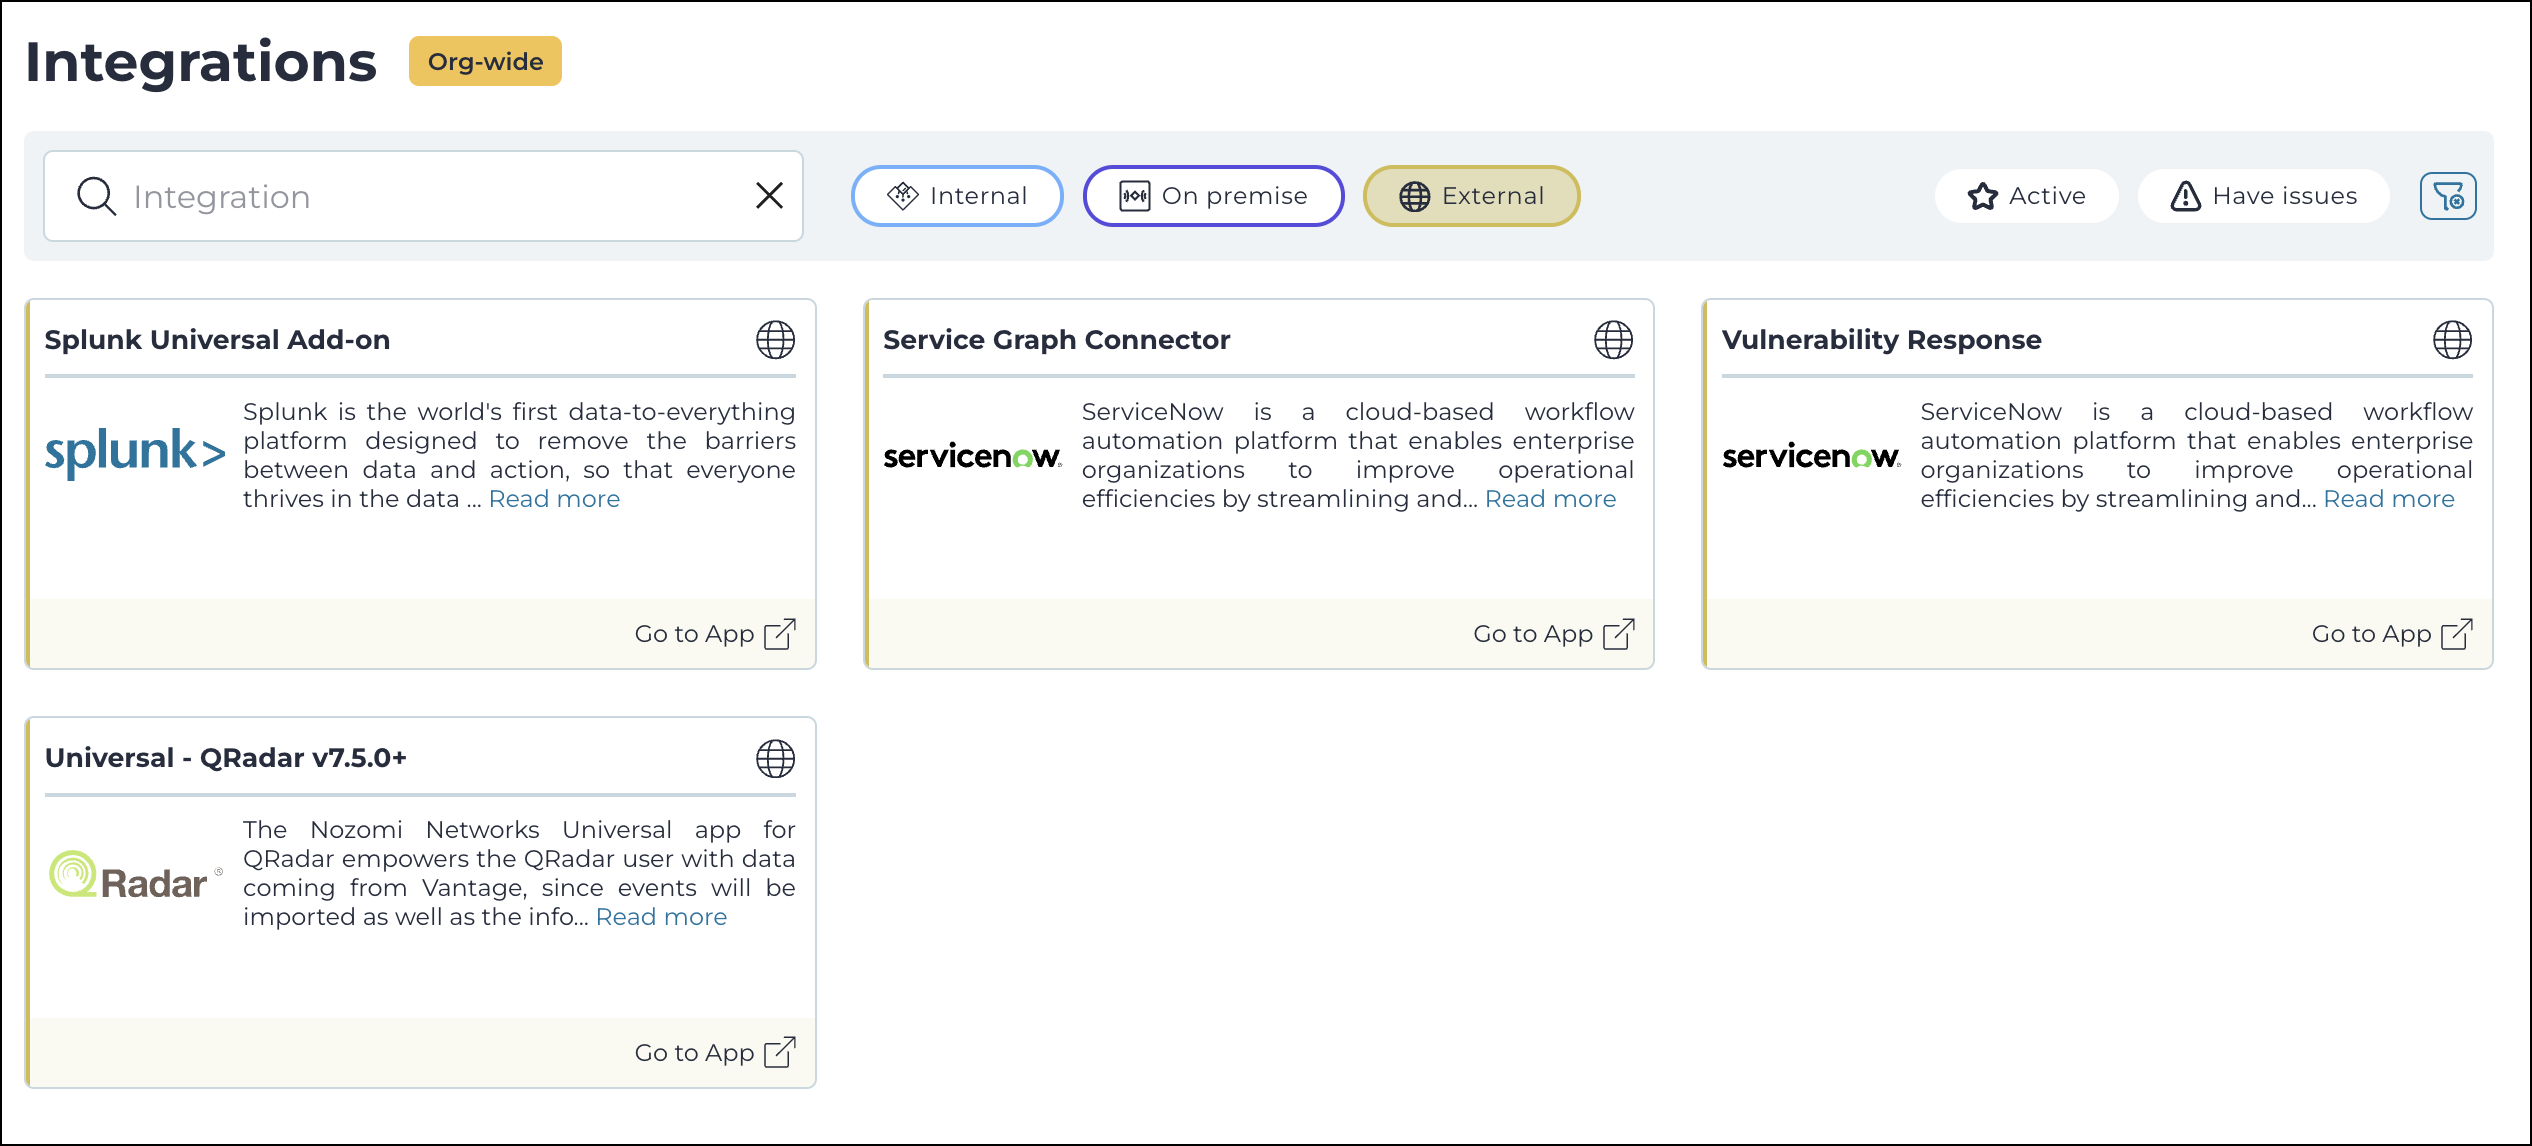Click the globe icon on Splunk Universal Add-on card

tap(775, 340)
